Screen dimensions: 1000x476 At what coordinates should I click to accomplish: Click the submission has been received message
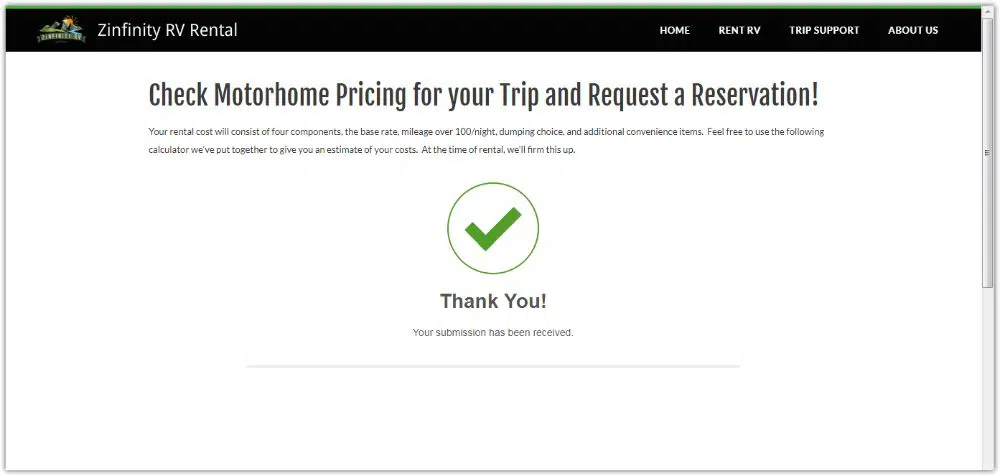(x=493, y=332)
